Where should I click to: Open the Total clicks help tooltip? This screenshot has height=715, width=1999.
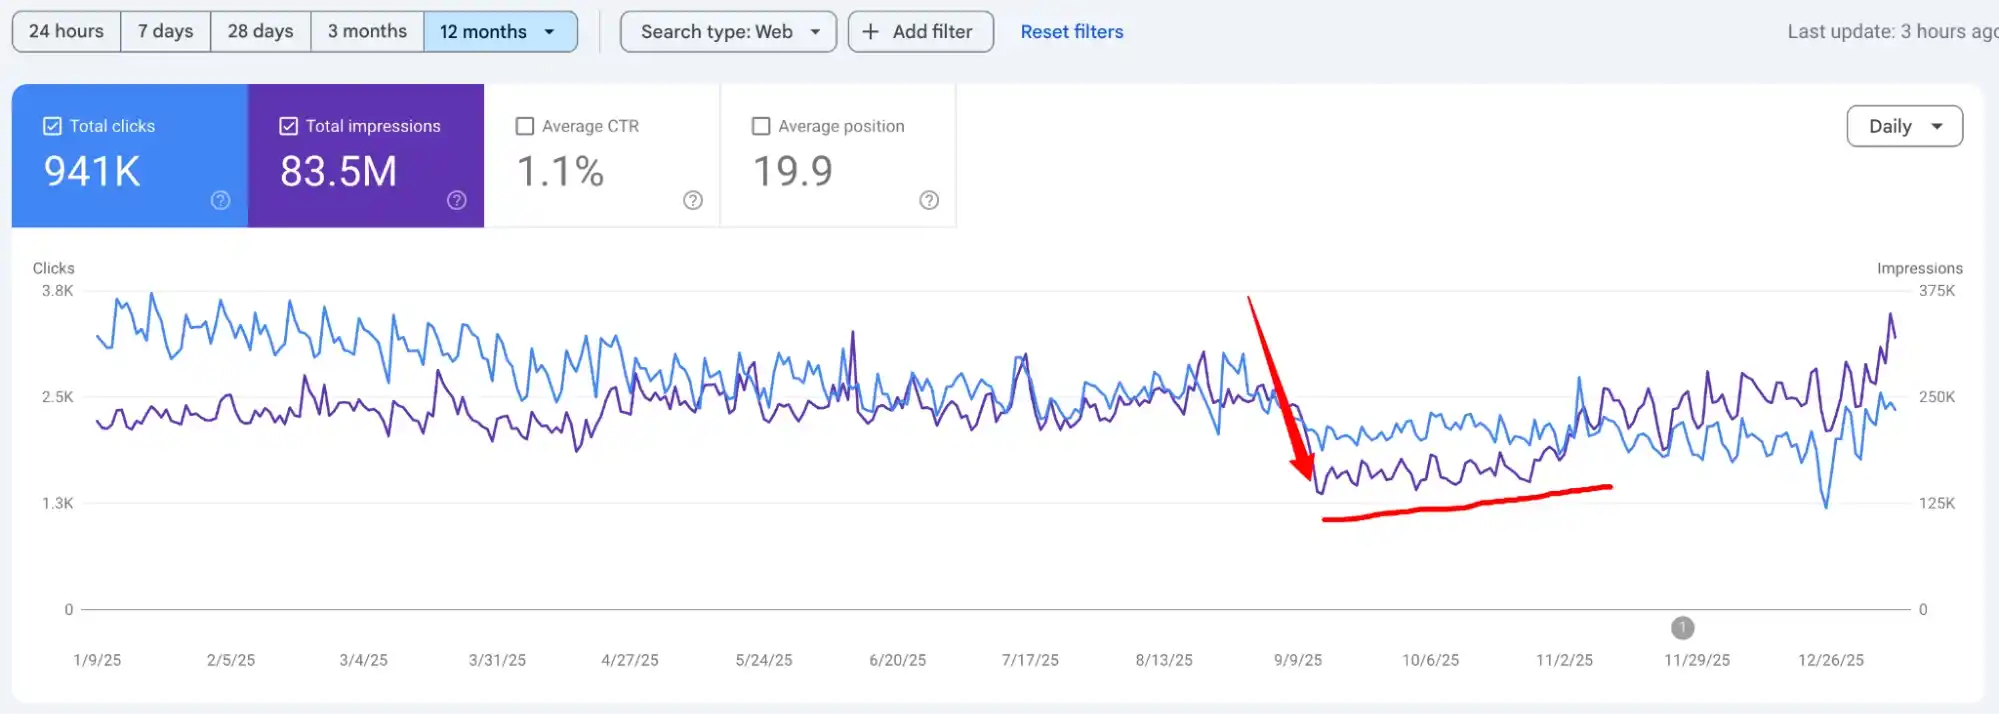click(x=219, y=200)
